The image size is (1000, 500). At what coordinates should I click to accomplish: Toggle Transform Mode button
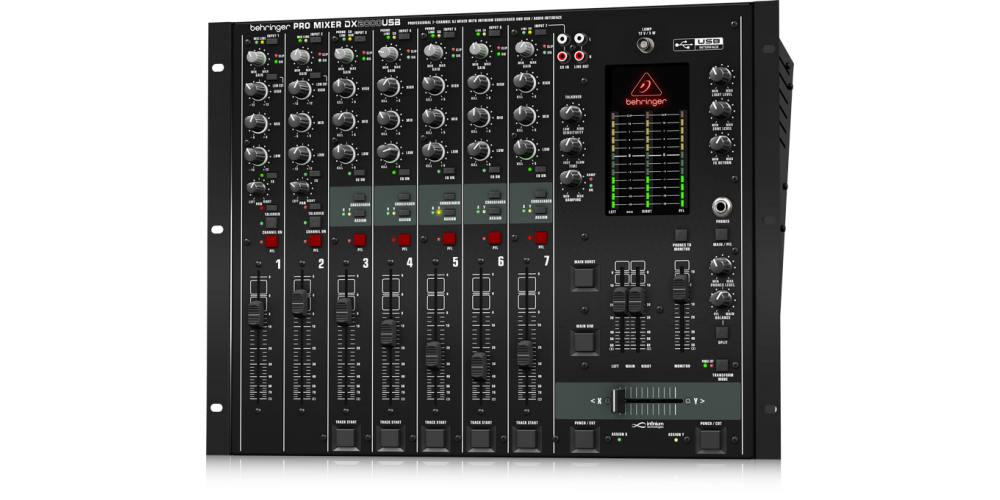(721, 365)
